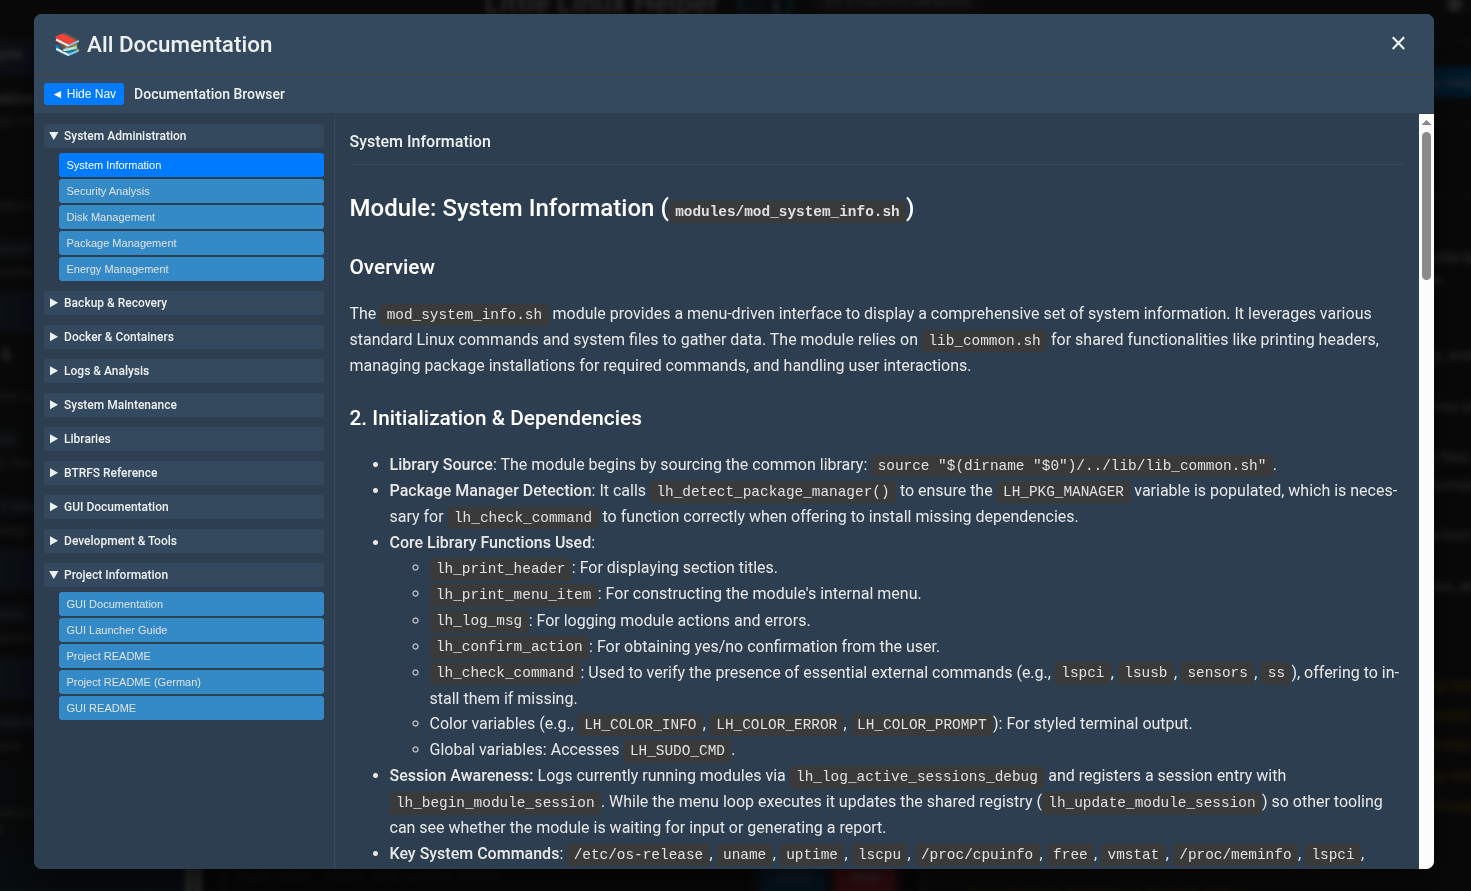The width and height of the screenshot is (1471, 891).
Task: Open the Disk Management doc
Action: [191, 217]
